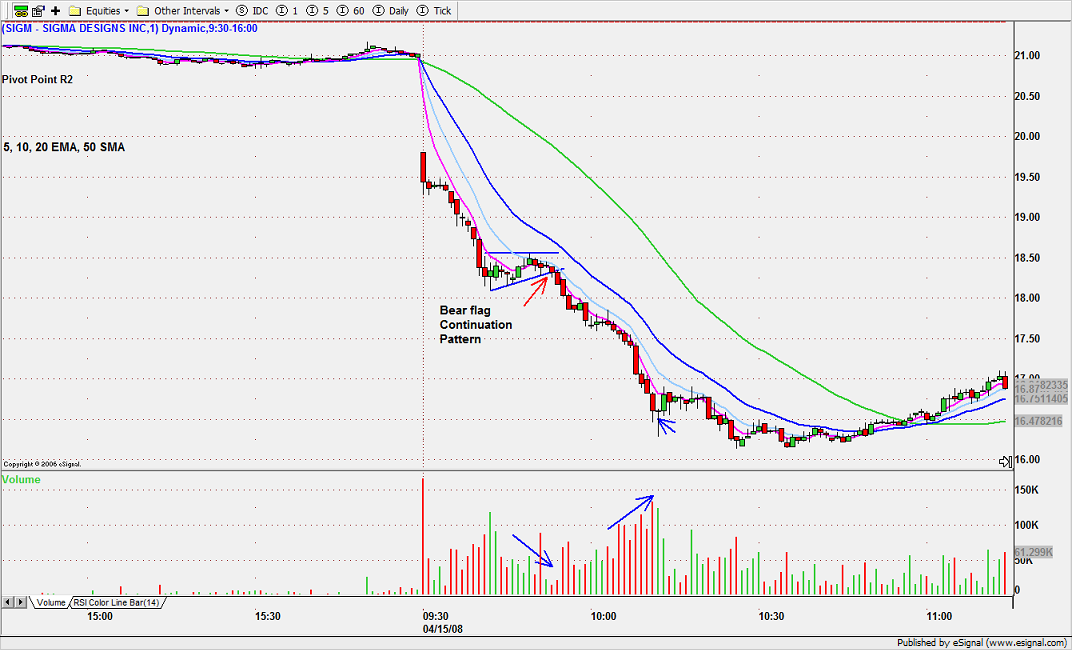Click the black plus icon in toolbar
The image size is (1072, 650).
(x=55, y=11)
